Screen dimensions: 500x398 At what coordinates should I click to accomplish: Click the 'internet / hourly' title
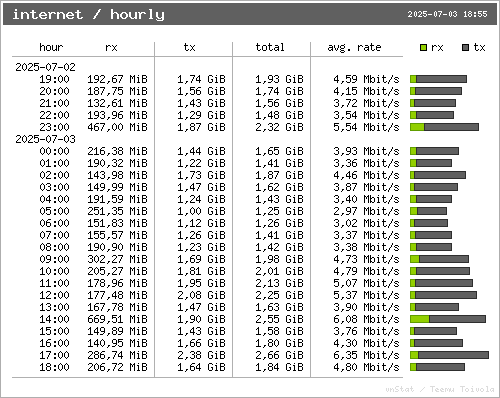tap(88, 15)
